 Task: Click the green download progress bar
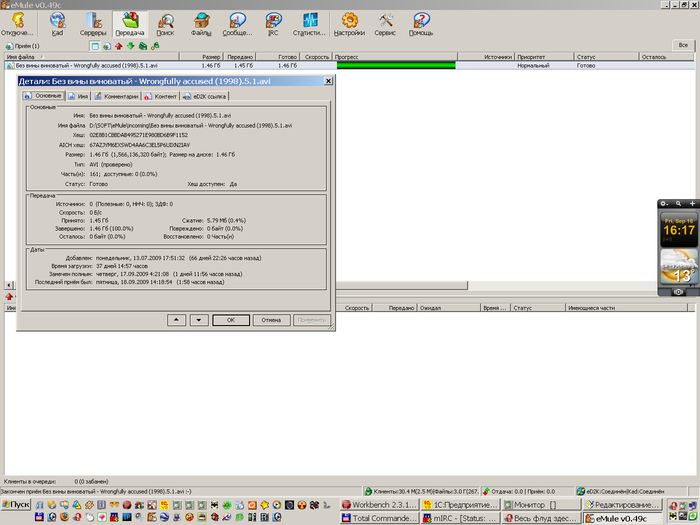(393, 65)
